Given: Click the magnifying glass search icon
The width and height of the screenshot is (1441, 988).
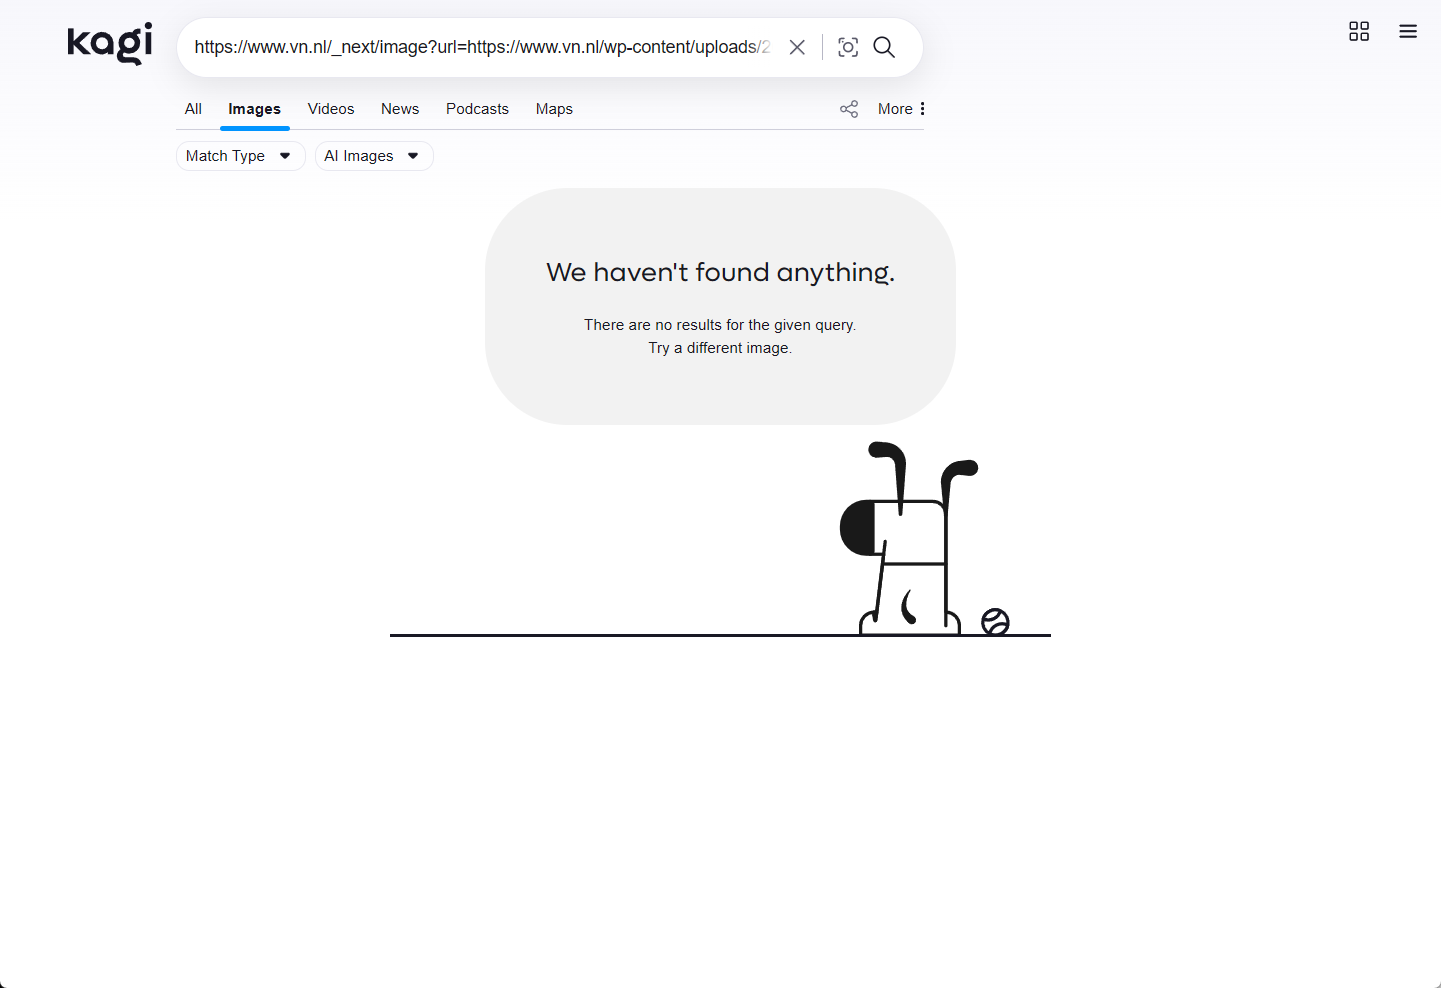Looking at the screenshot, I should coord(884,47).
